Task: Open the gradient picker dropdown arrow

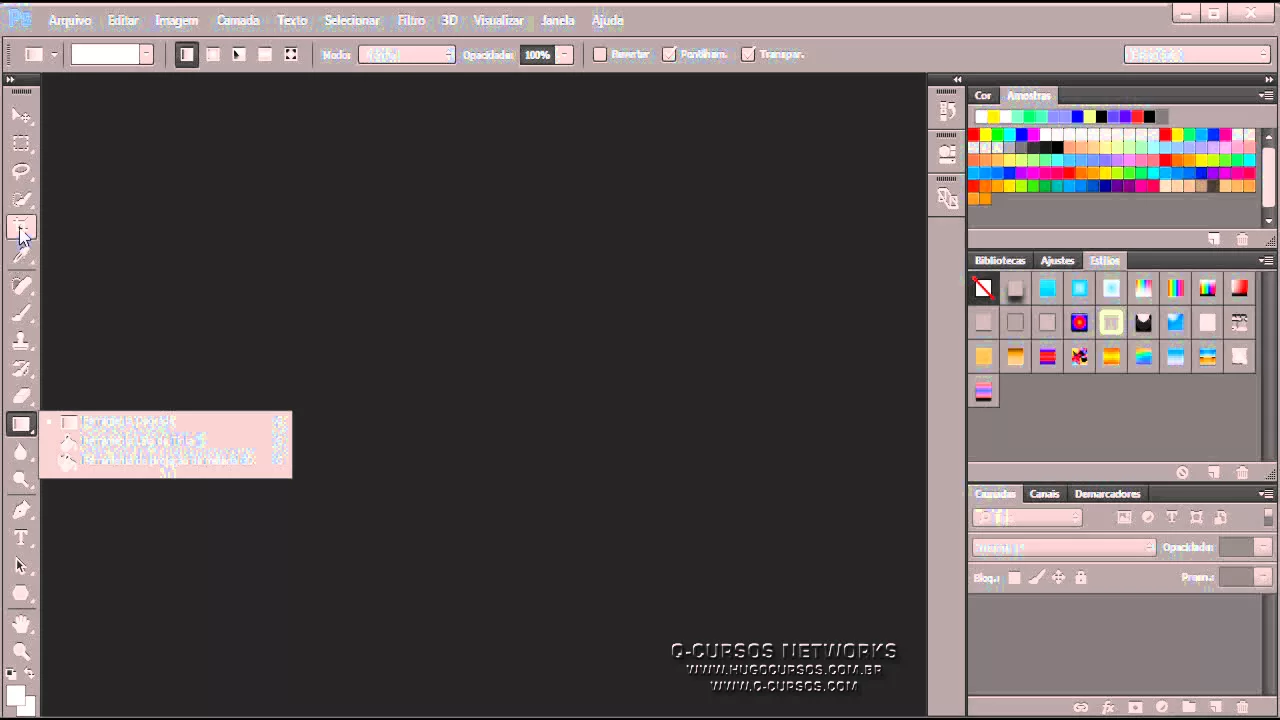Action: coord(146,54)
